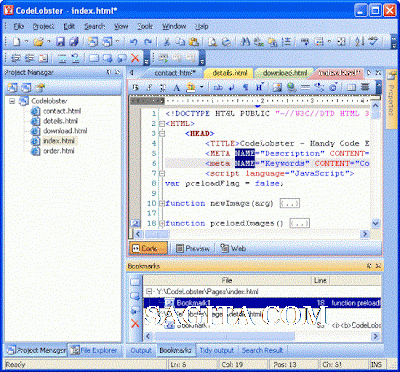Click the Print Preview magnifier page icon
Viewport: 400px width, 372px height.
coord(212,42)
